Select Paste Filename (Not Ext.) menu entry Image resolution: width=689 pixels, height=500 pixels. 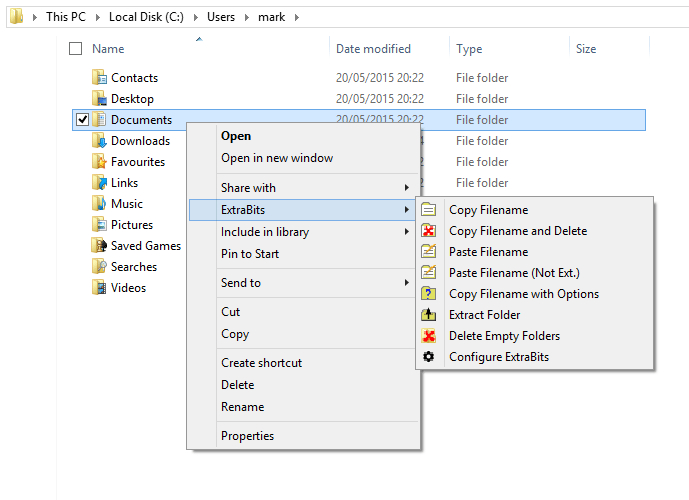point(514,273)
